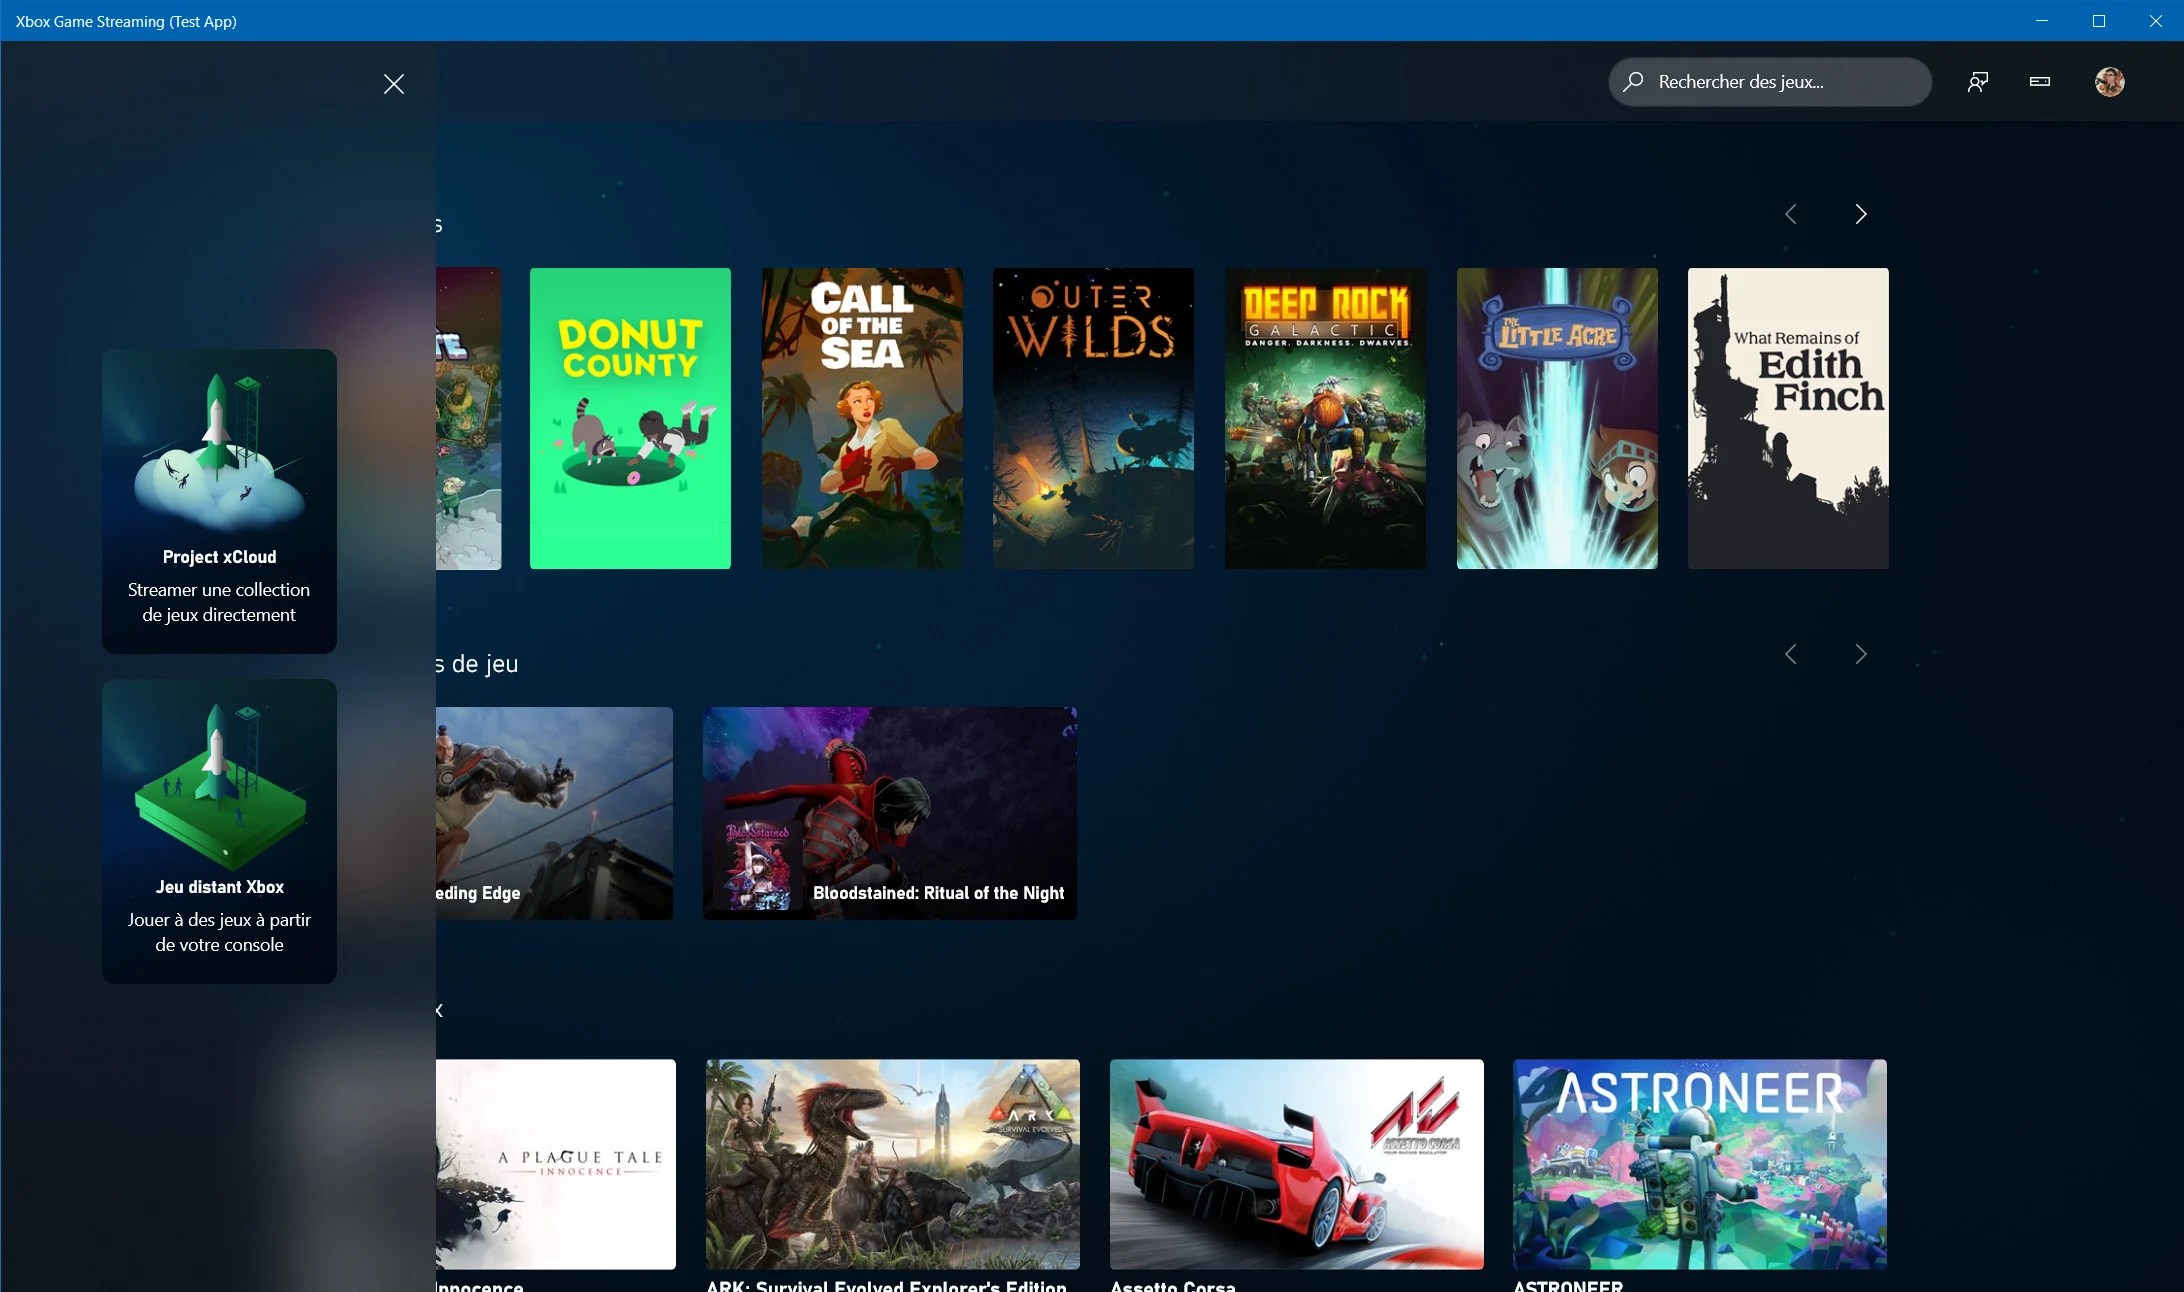Open Call of the Sea game tile
2184x1292 pixels.
click(862, 418)
